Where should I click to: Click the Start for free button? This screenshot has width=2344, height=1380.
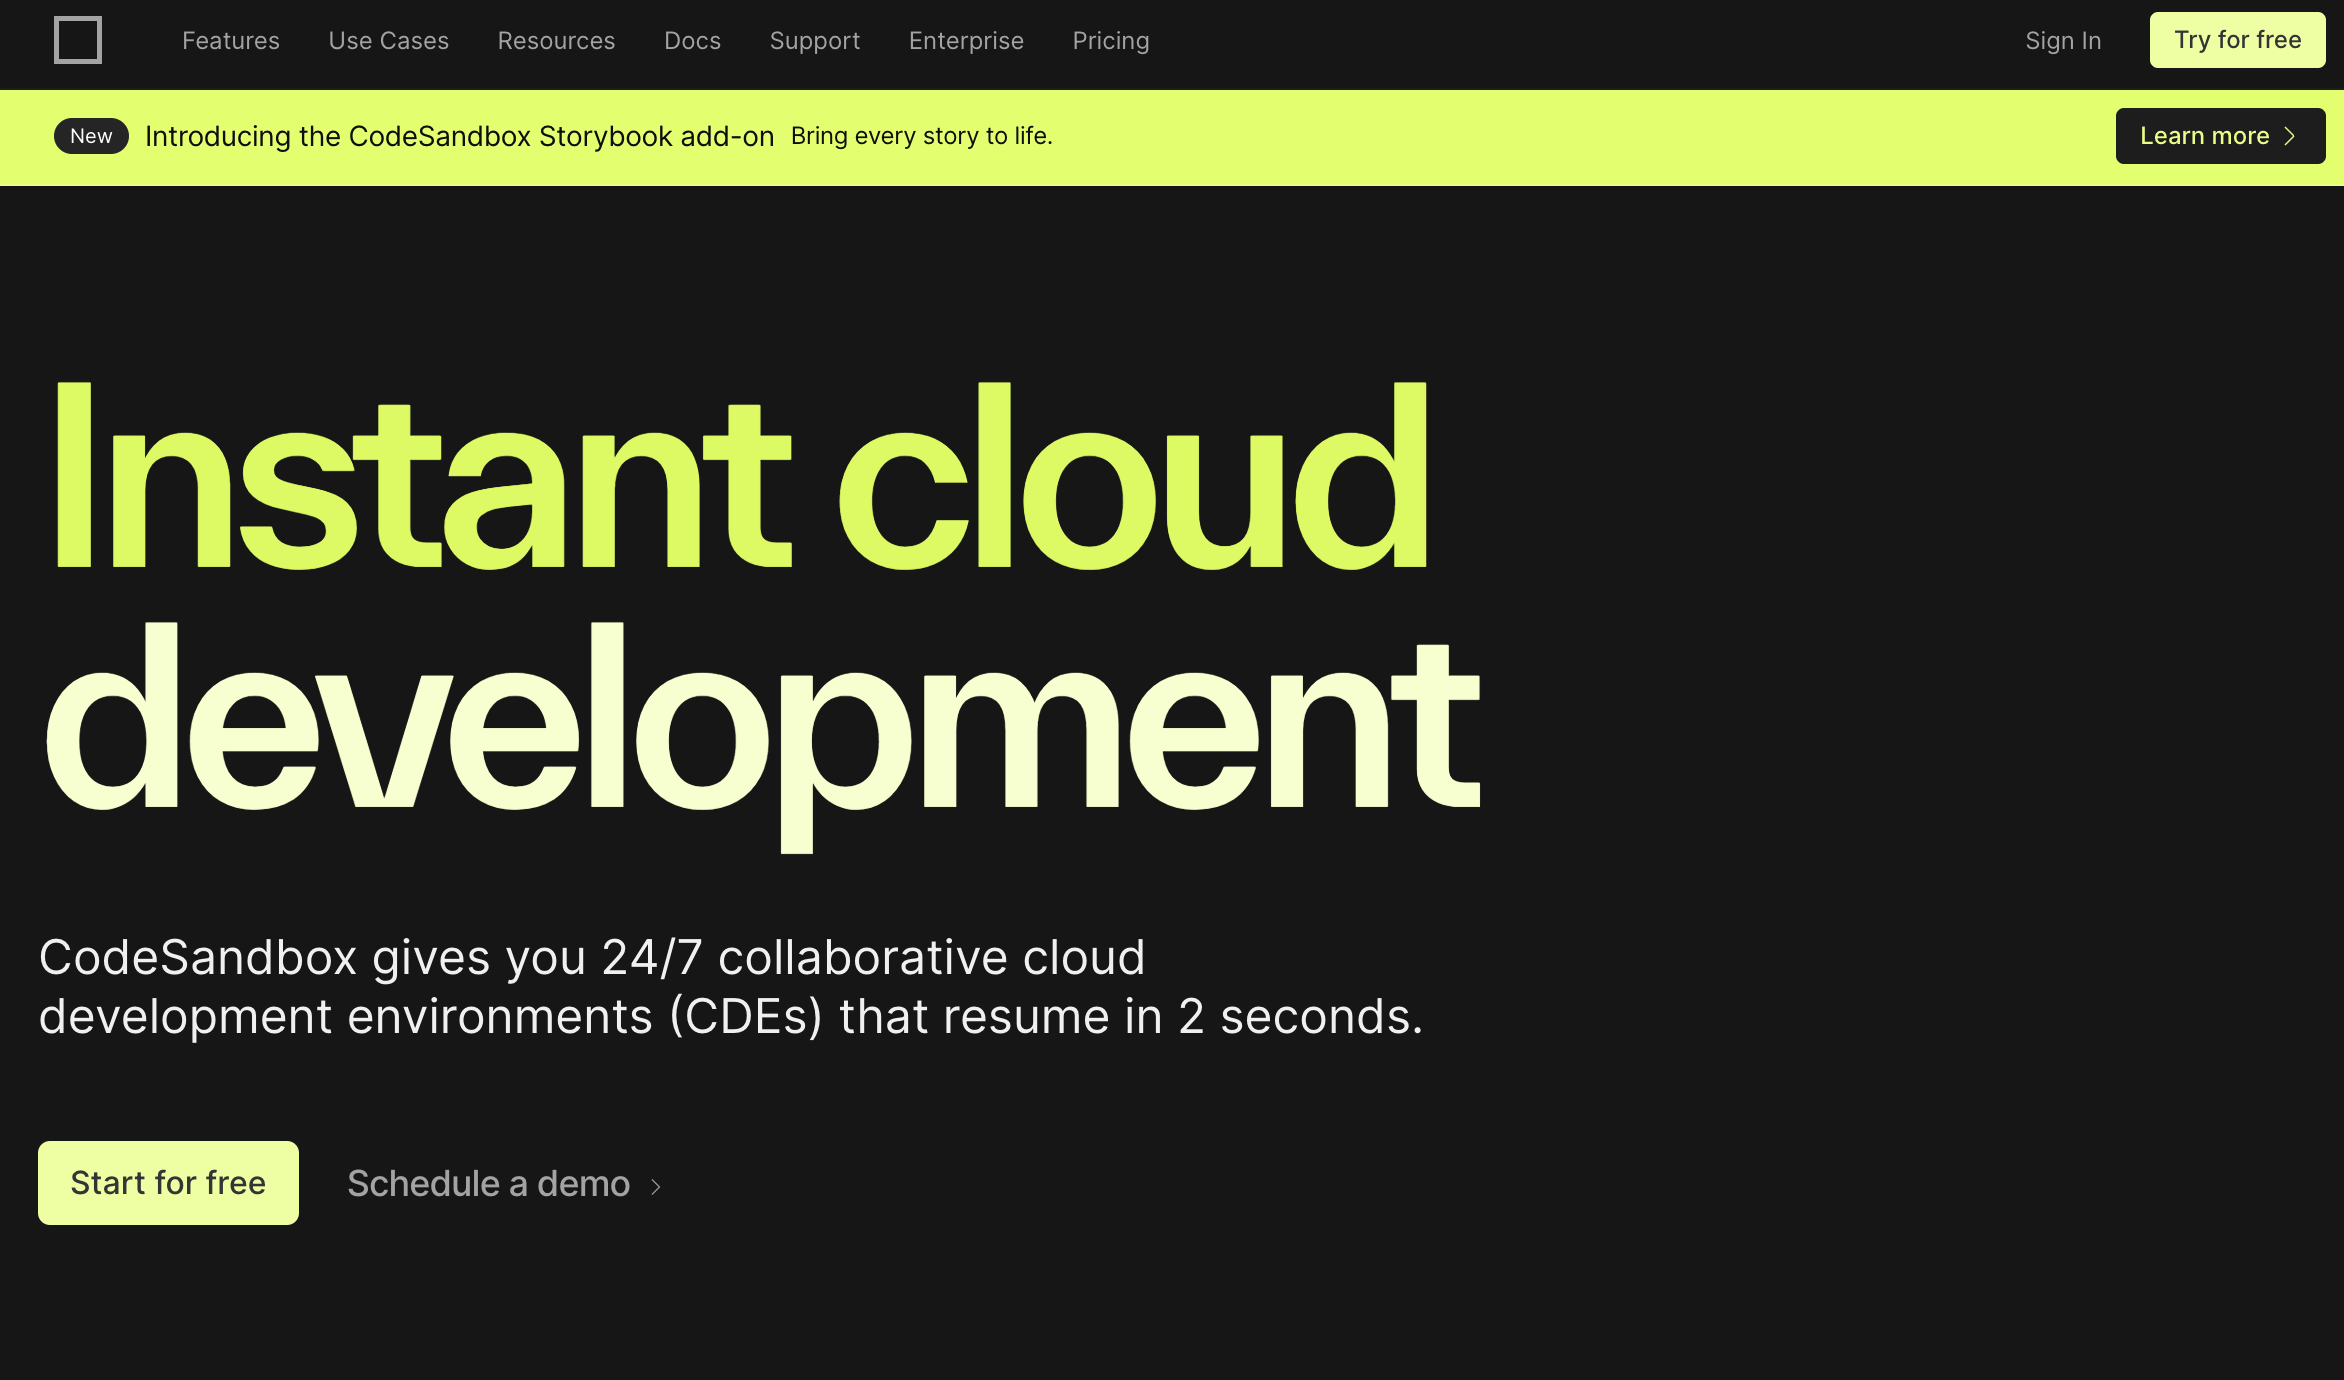(167, 1183)
